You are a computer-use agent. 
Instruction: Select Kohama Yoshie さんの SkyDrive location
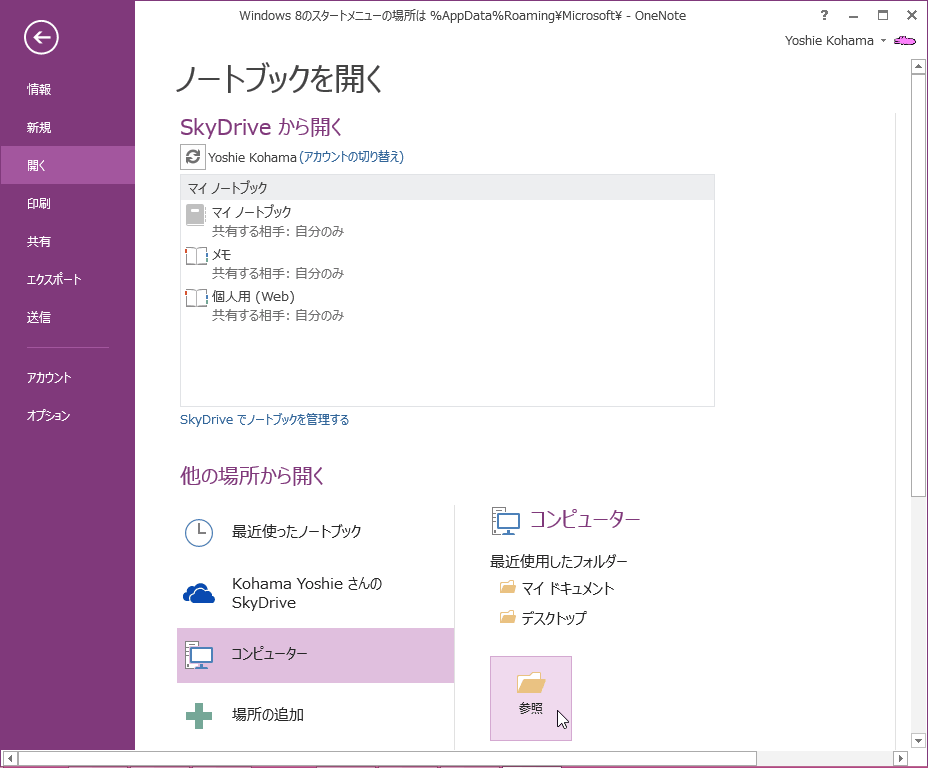pyautogui.click(x=315, y=593)
